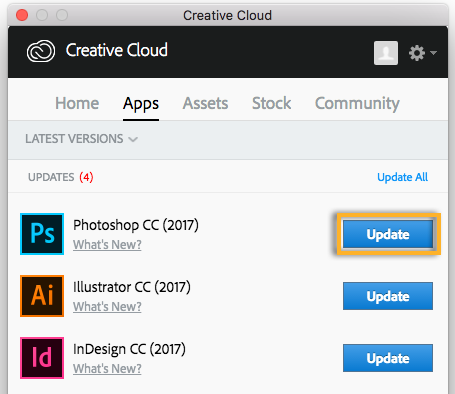Open What's New for InDesign
Viewport: 455px width, 394px height.
pos(107,369)
